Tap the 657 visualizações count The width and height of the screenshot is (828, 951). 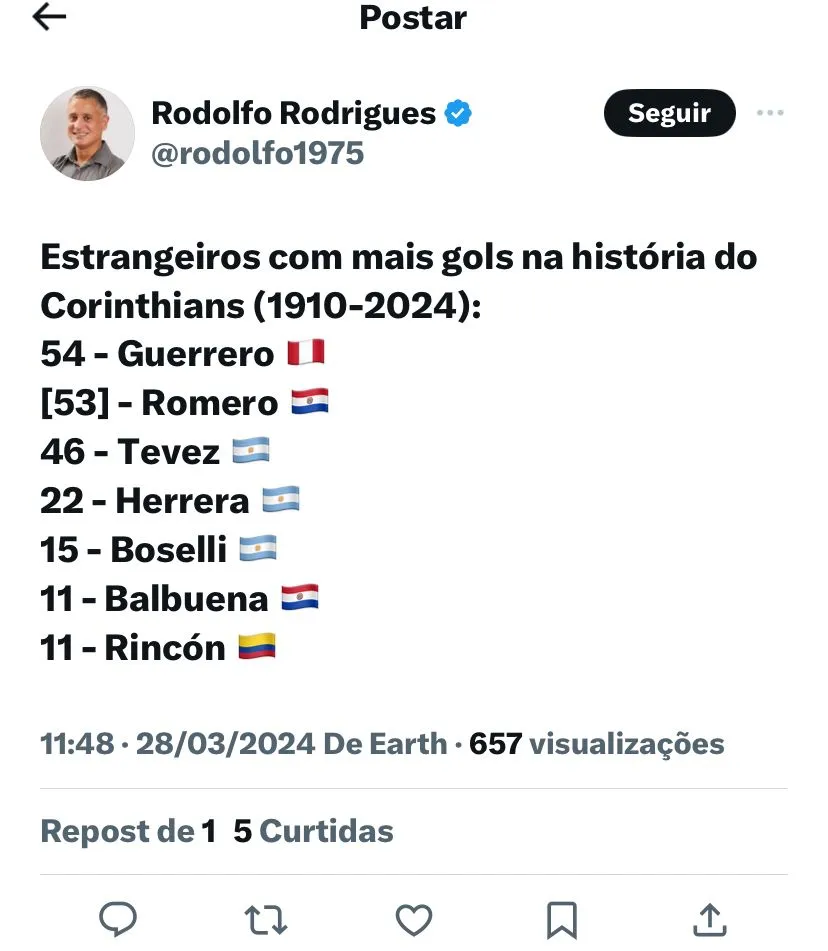click(x=596, y=744)
